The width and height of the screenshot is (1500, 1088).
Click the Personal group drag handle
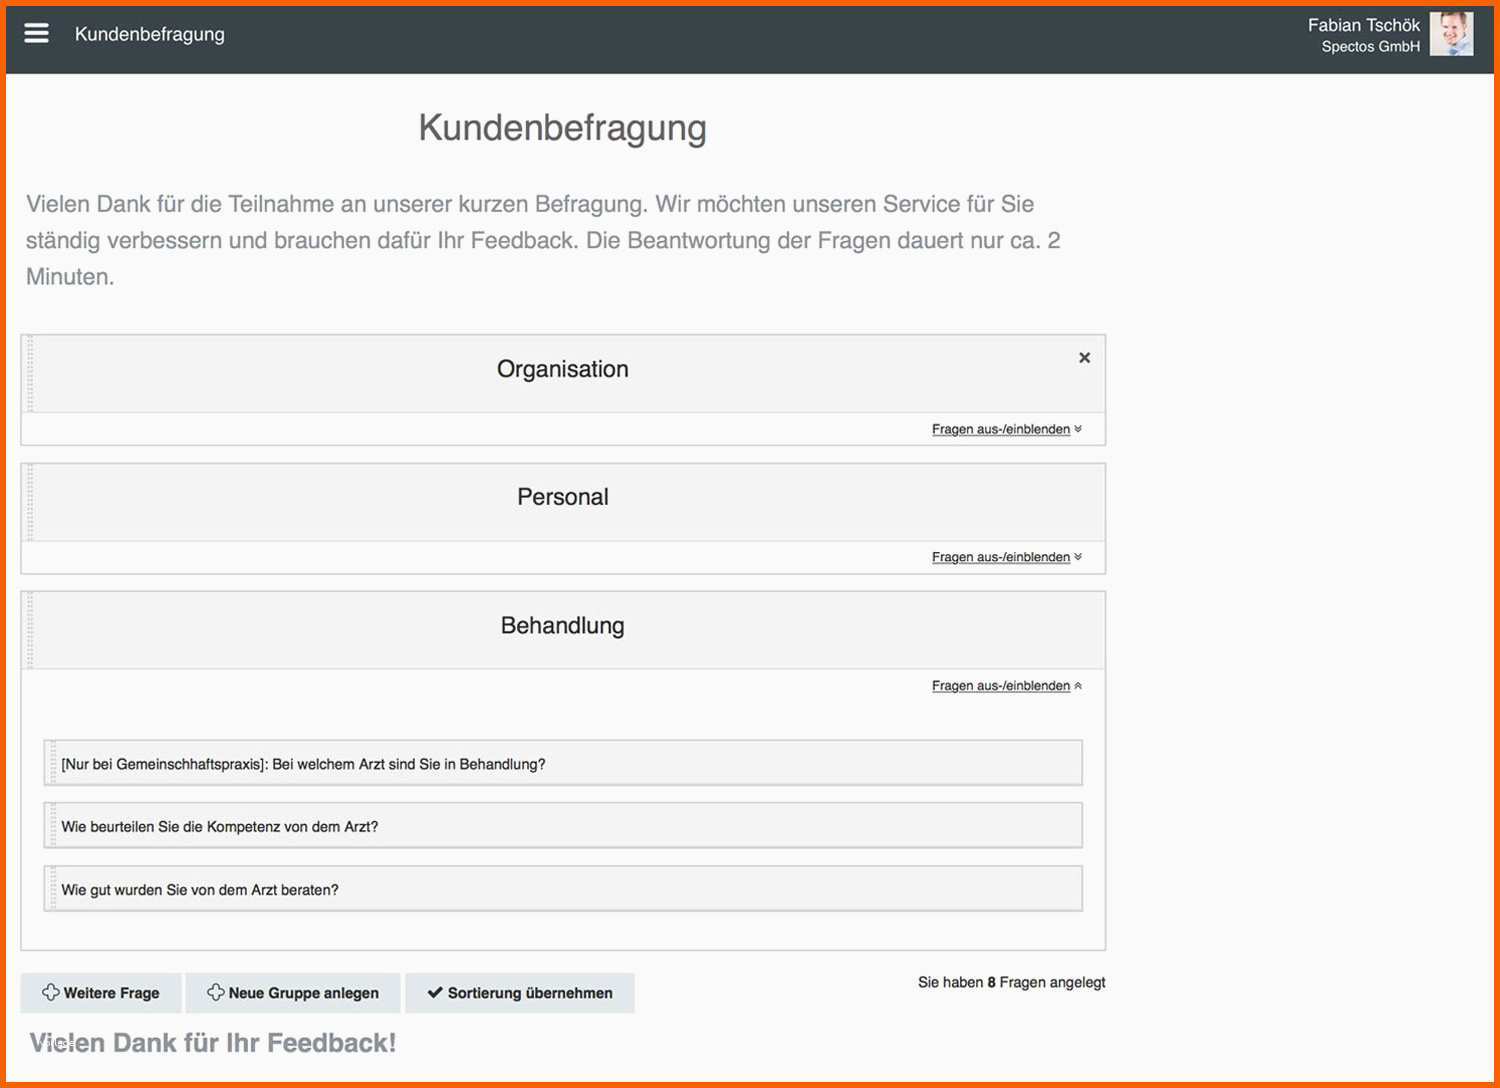coord(30,502)
